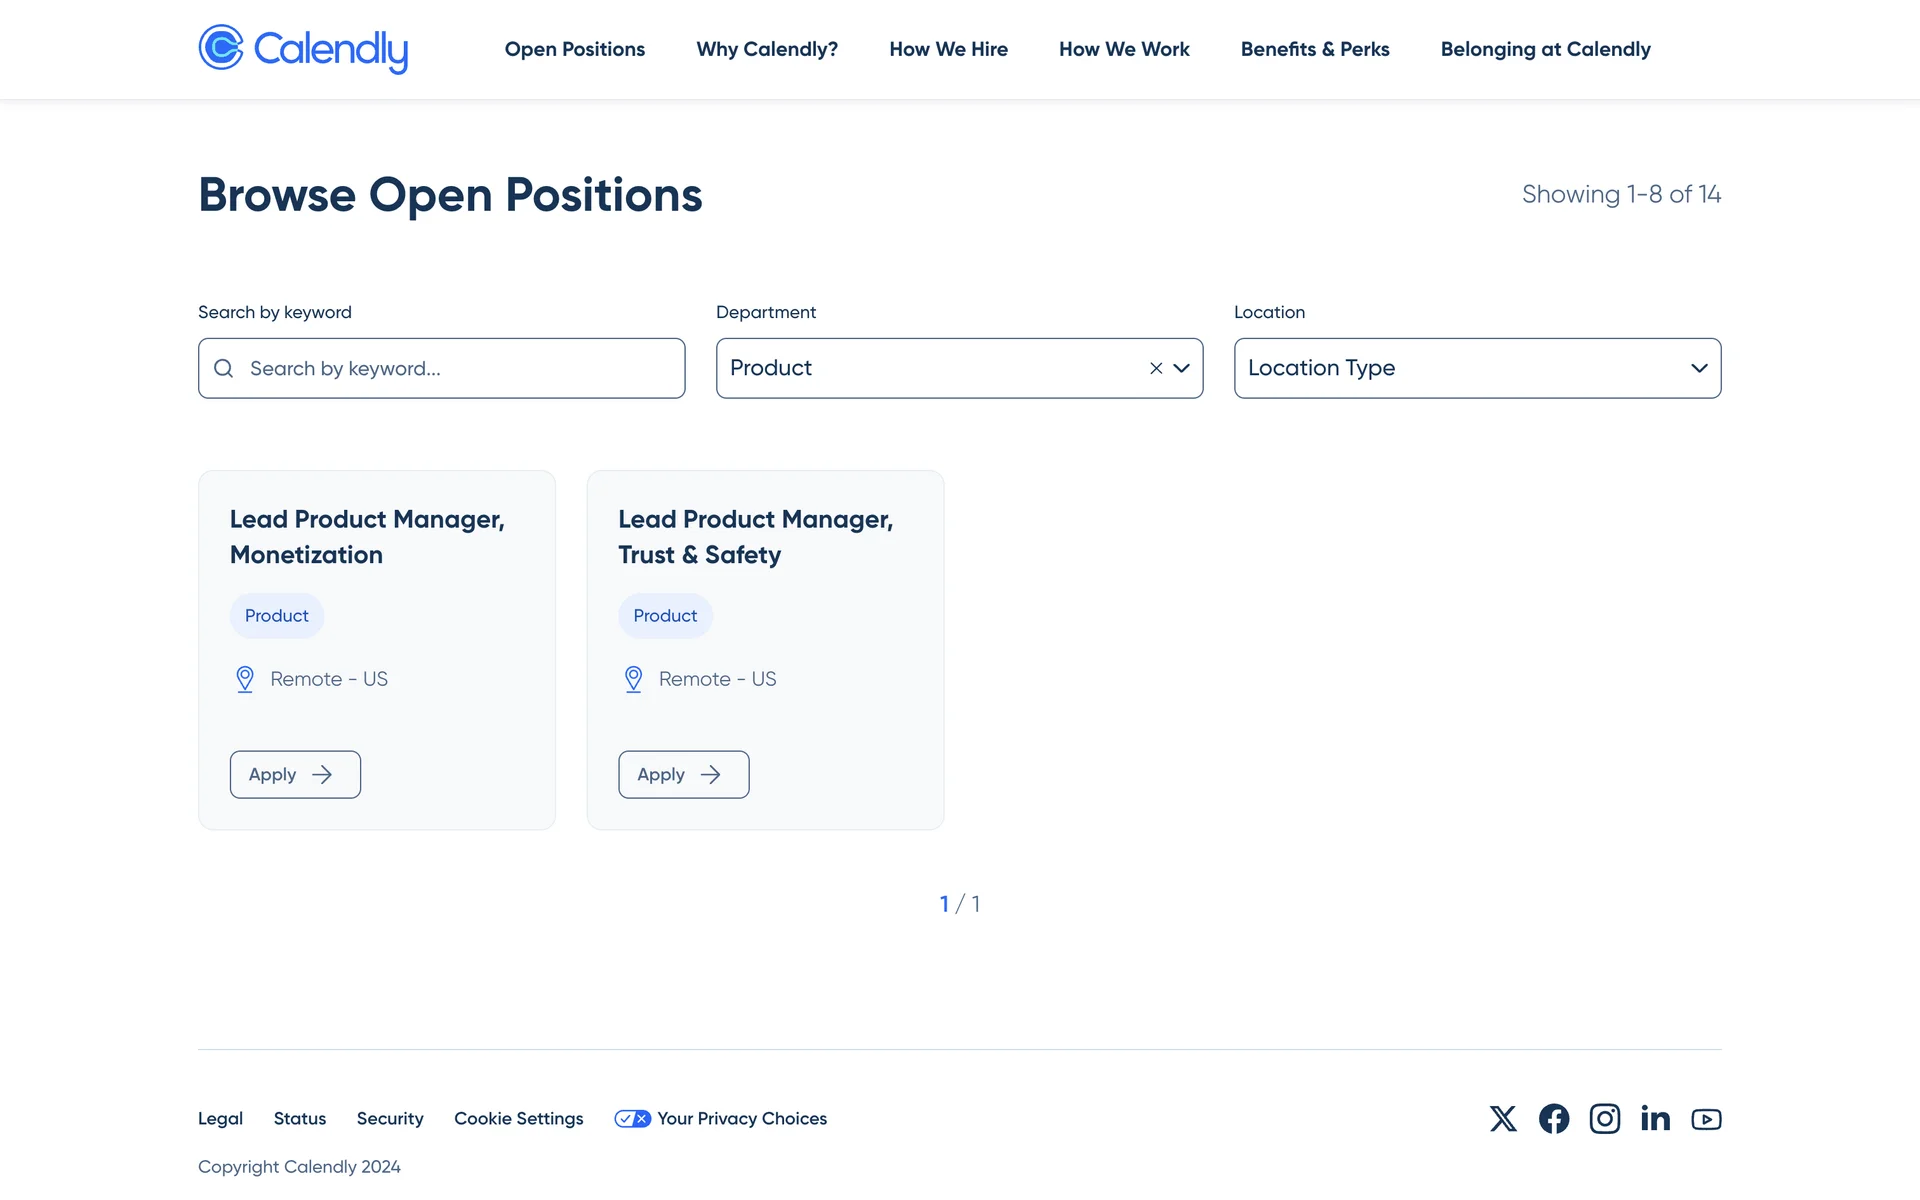Image resolution: width=1920 pixels, height=1200 pixels.
Task: Open the Open Positions menu item
Action: [x=574, y=49]
